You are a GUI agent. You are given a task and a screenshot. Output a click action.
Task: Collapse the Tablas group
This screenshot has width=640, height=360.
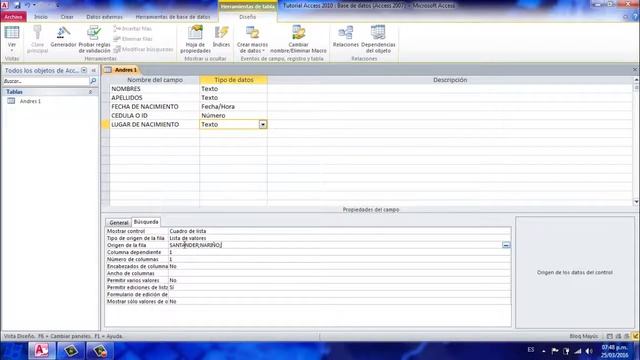click(90, 92)
